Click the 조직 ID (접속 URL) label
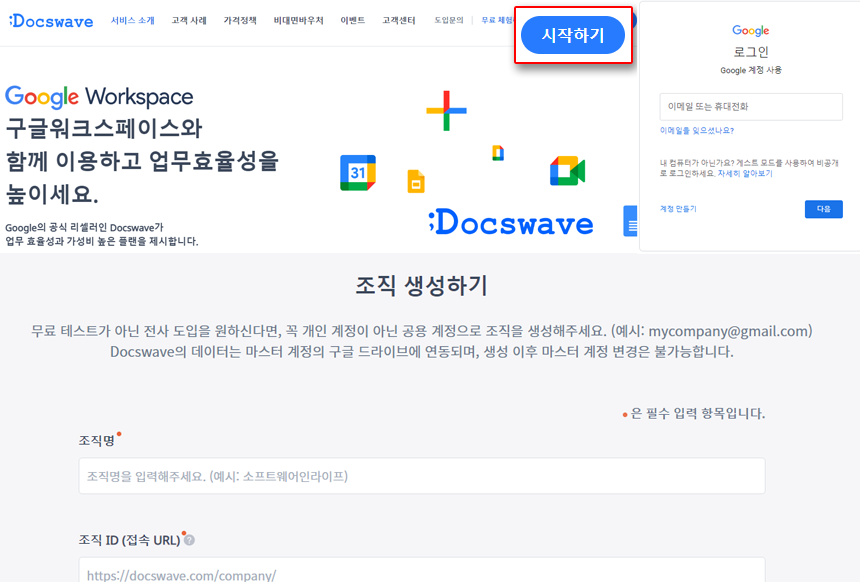This screenshot has height=582, width=860. 129,540
